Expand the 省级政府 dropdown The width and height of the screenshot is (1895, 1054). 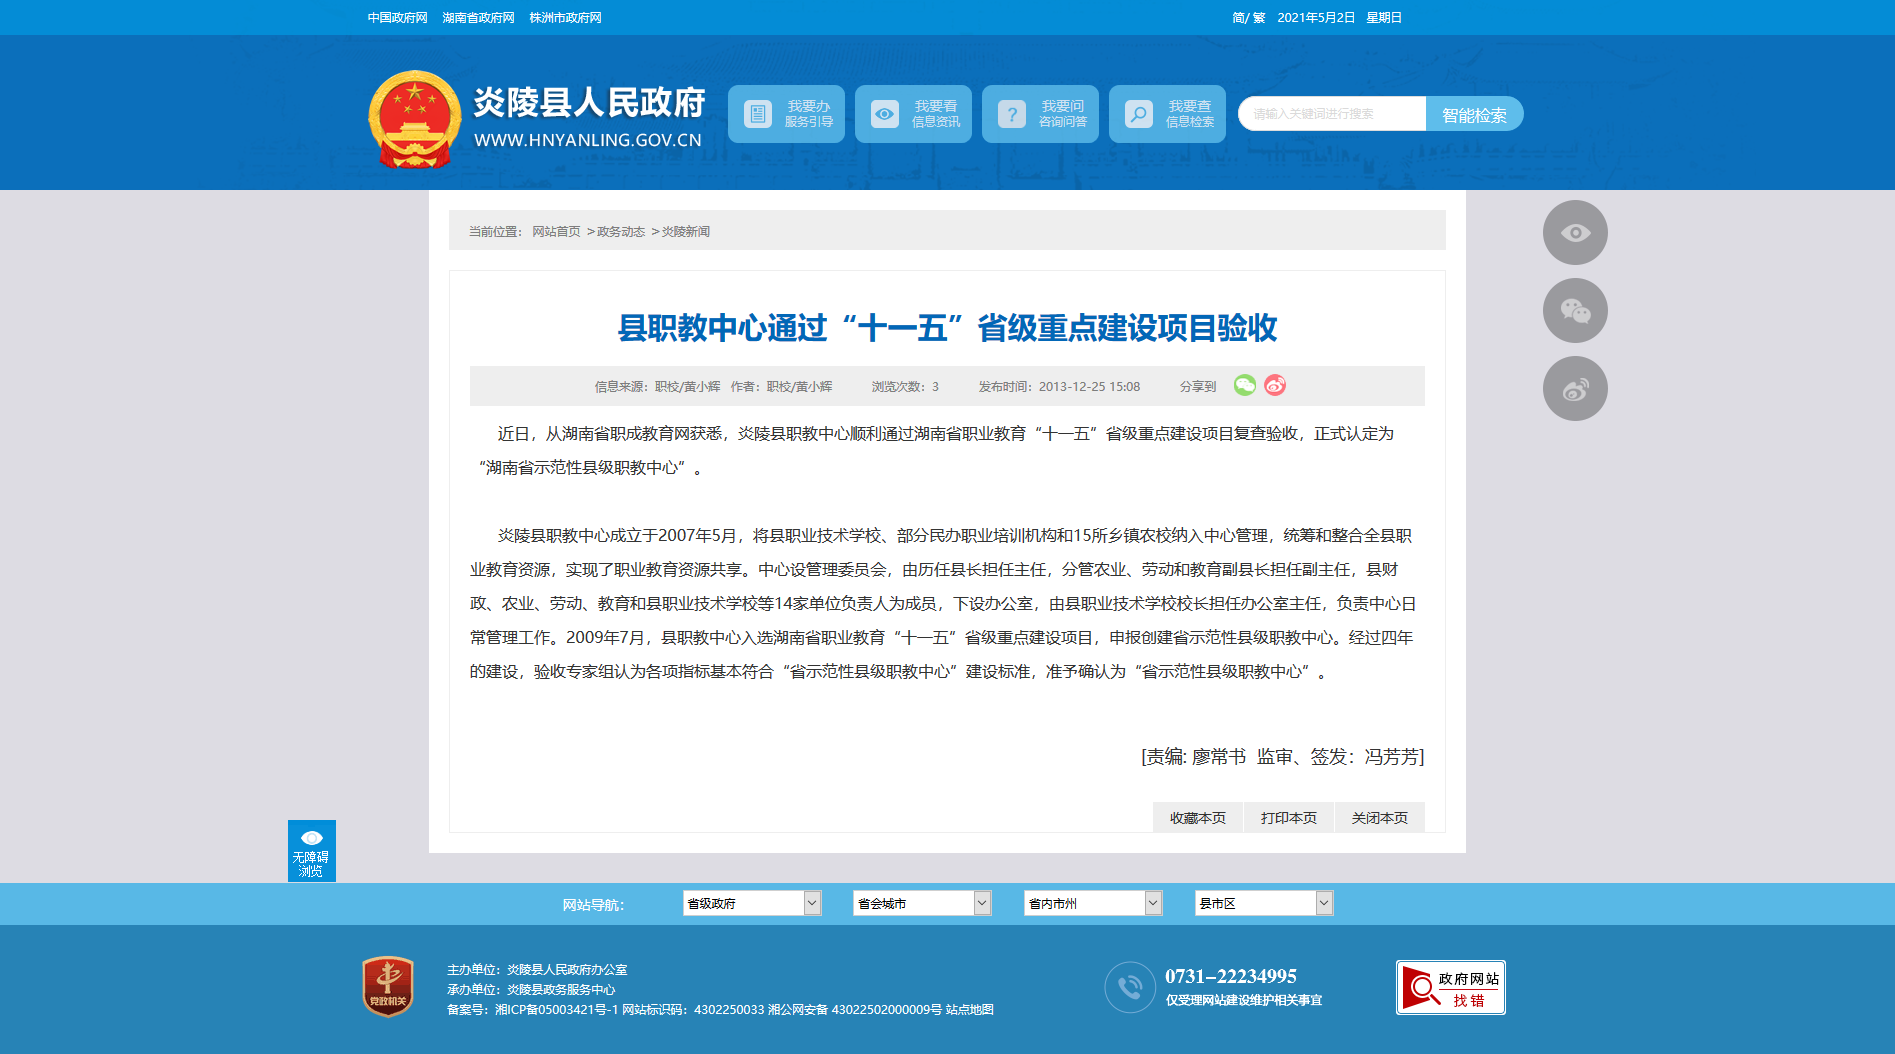point(751,903)
